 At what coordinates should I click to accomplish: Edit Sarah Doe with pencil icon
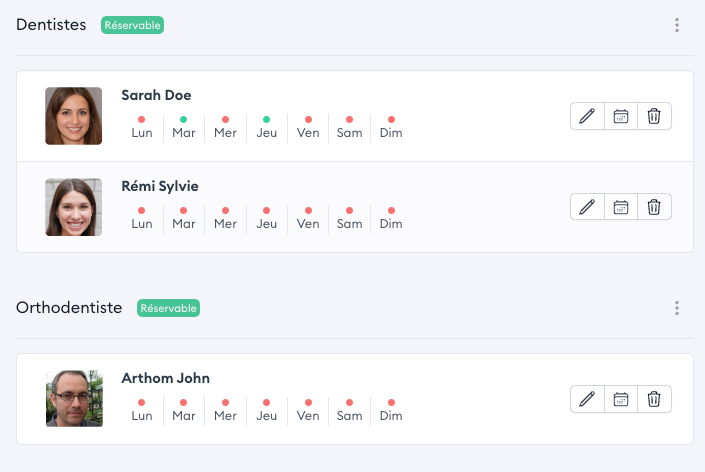point(587,116)
